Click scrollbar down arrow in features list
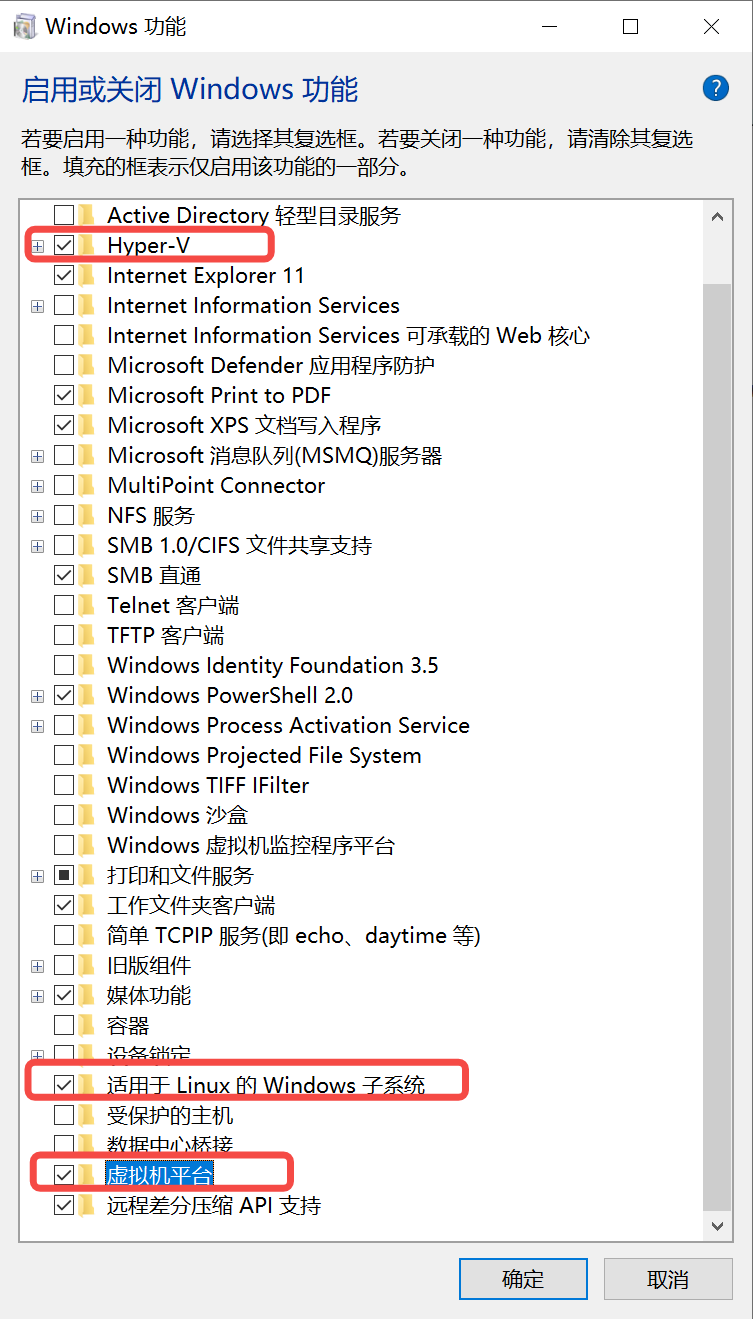Screen dimensions: 753x1319 716,1226
